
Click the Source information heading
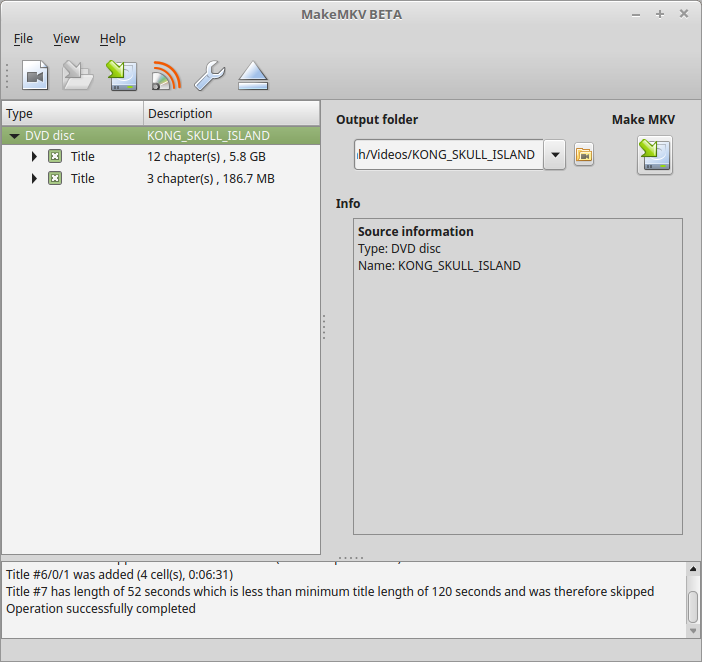tap(415, 231)
